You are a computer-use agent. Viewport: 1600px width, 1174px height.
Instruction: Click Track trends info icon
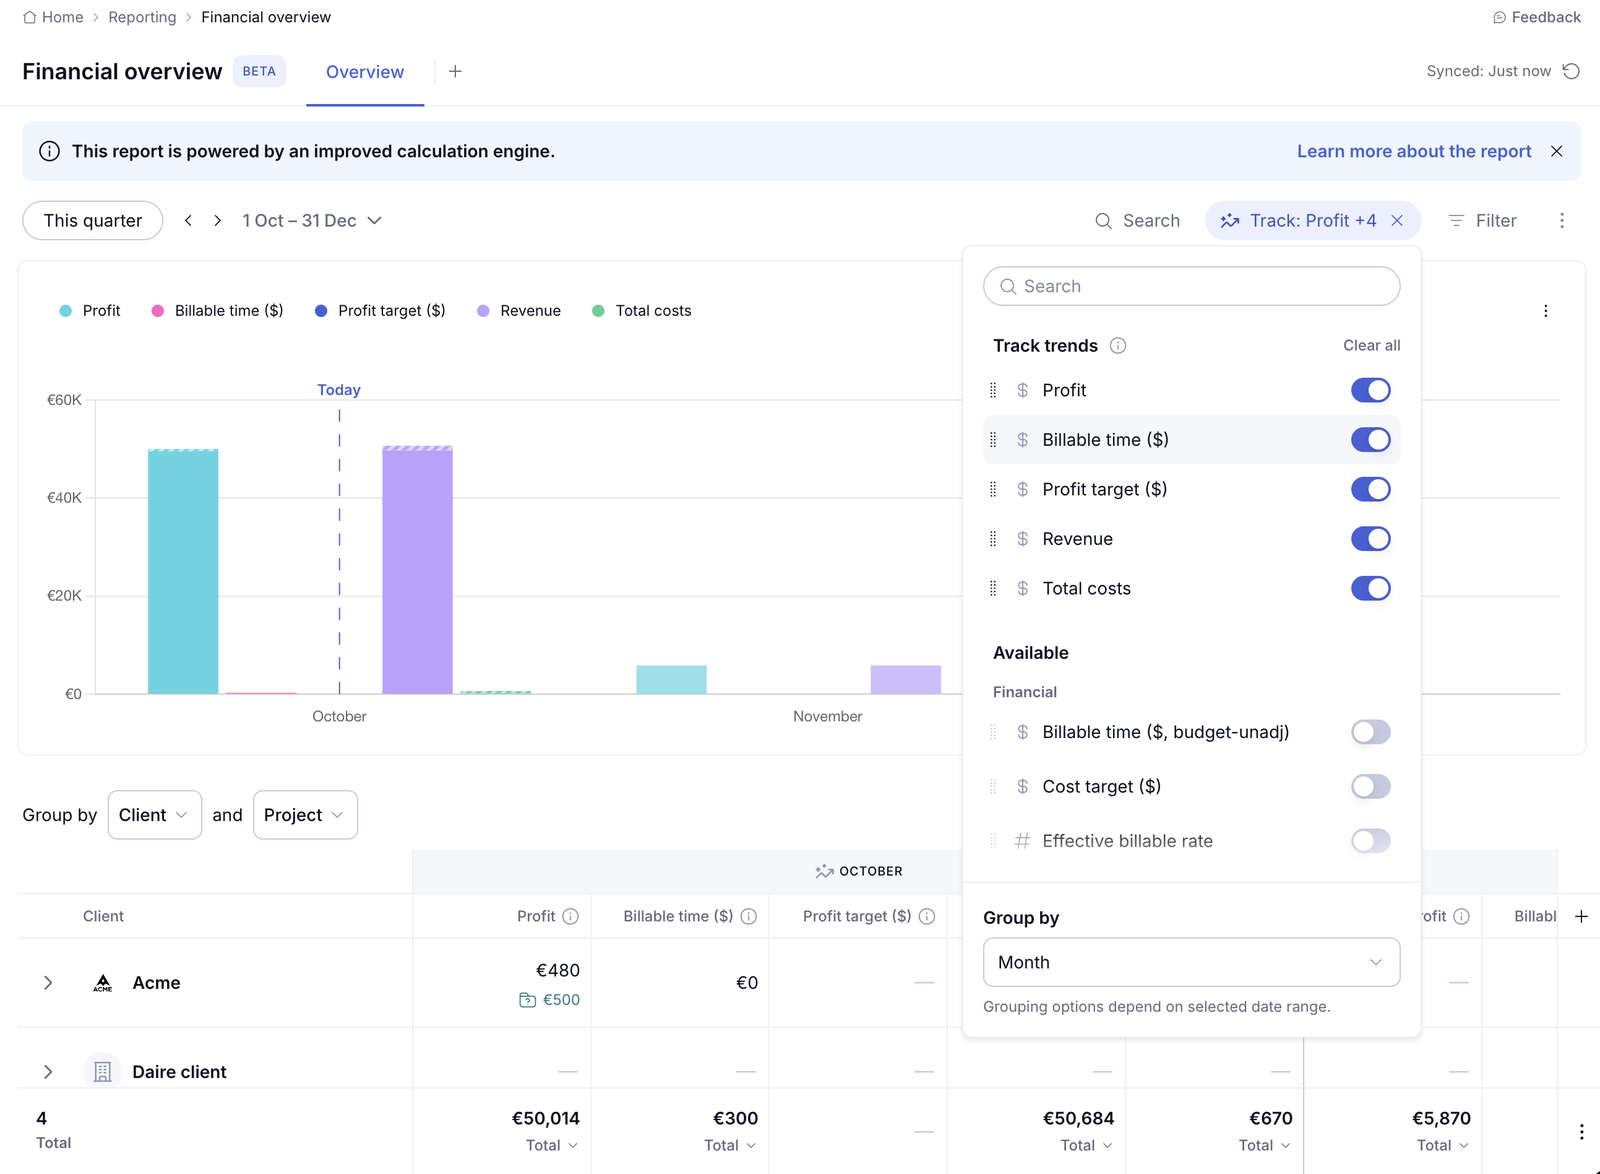coord(1118,345)
